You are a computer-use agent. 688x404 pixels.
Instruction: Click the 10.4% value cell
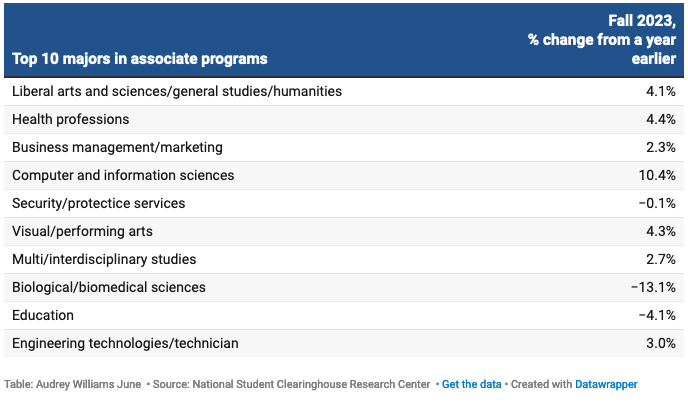(x=657, y=175)
